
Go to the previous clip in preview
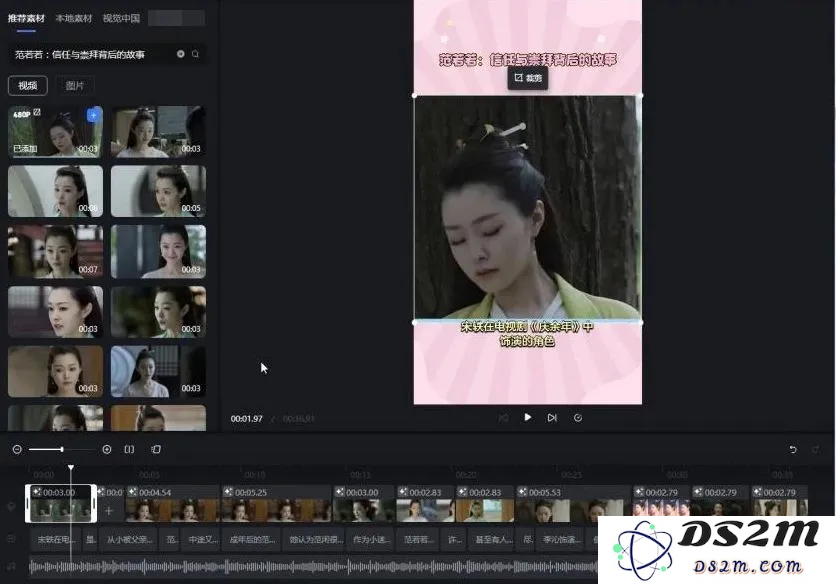(x=503, y=418)
